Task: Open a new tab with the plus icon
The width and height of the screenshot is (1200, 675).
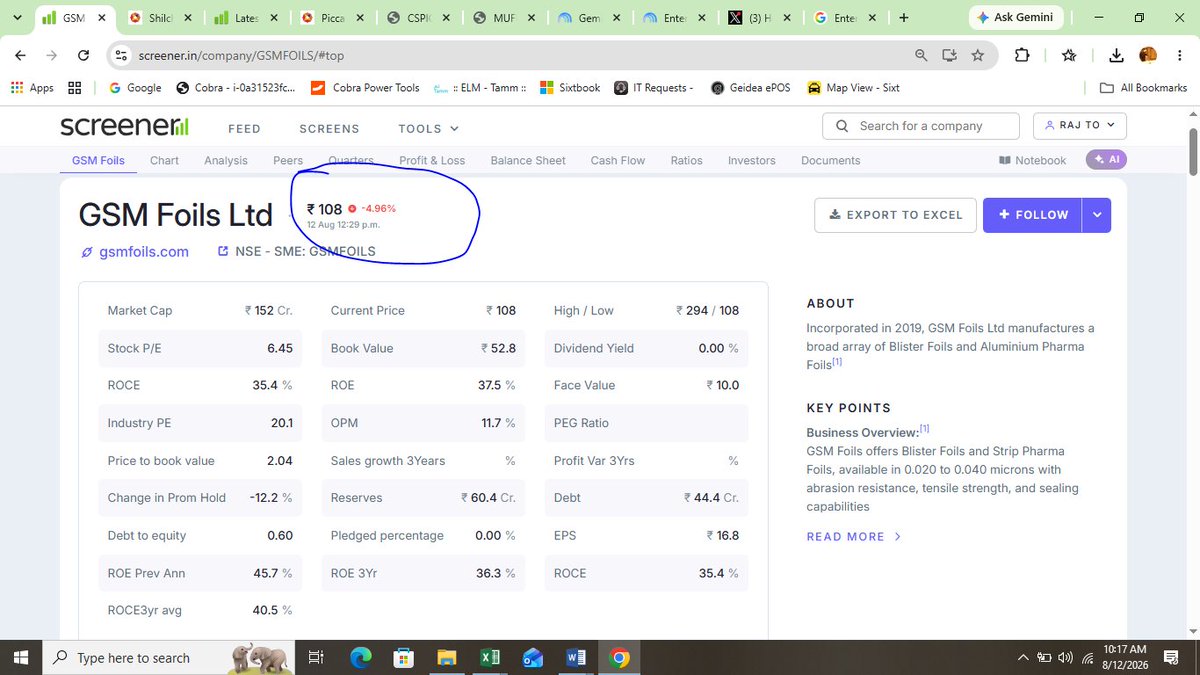Action: 904,18
